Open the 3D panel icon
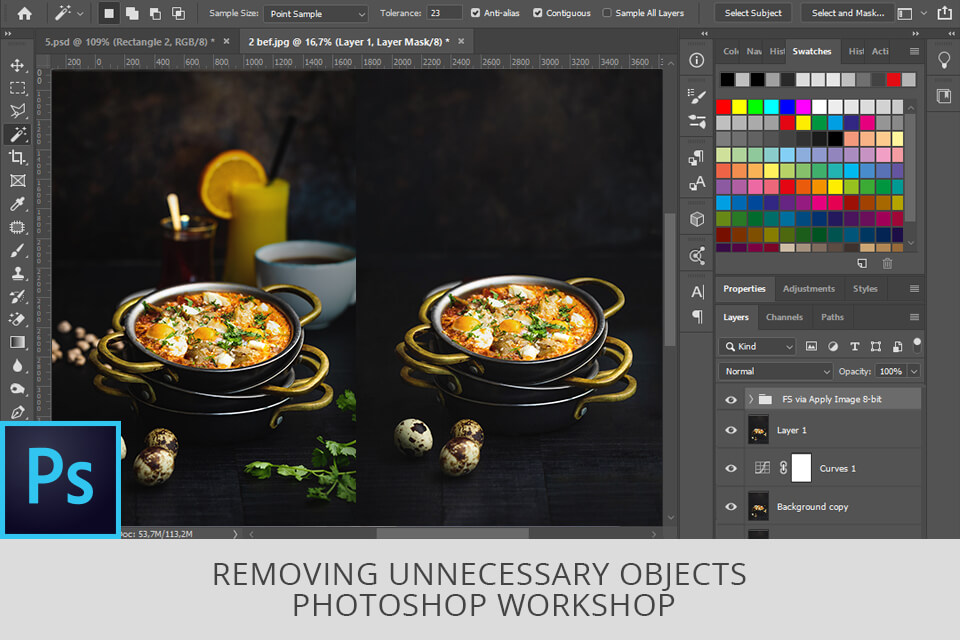The width and height of the screenshot is (960, 640). [697, 219]
